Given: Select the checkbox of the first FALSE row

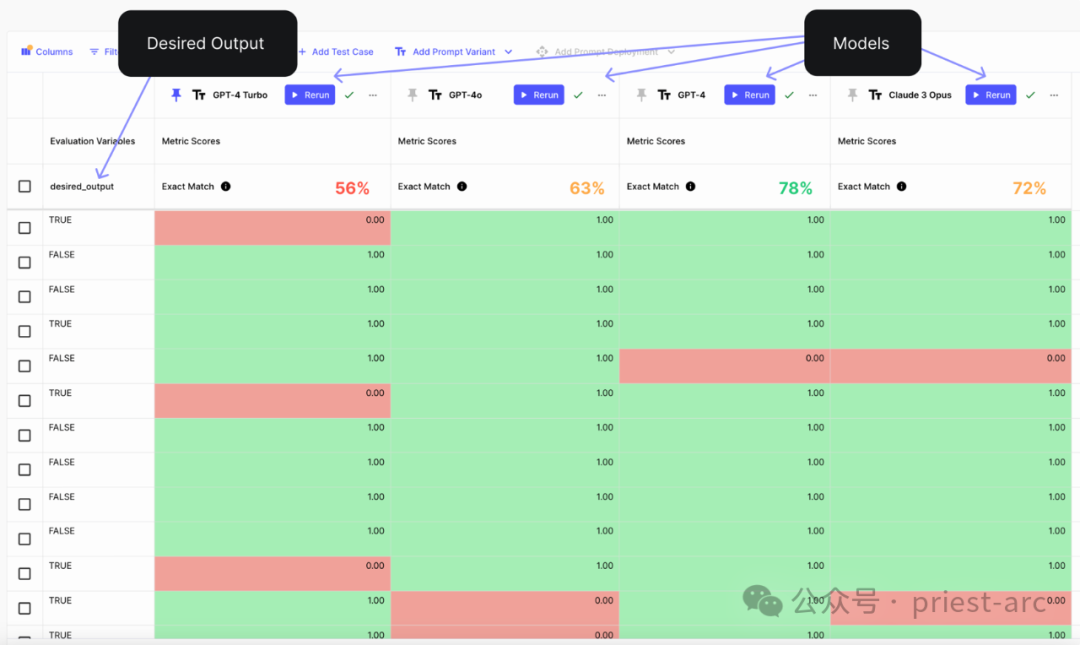Looking at the screenshot, I should point(25,263).
